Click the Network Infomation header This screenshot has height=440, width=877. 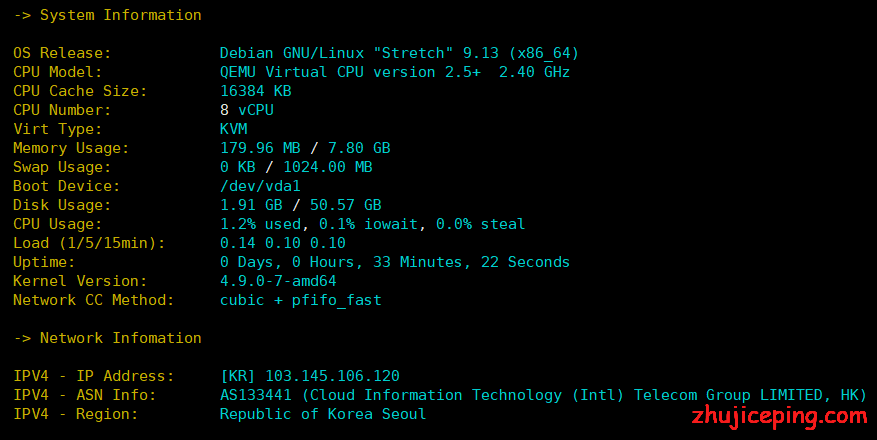click(107, 338)
